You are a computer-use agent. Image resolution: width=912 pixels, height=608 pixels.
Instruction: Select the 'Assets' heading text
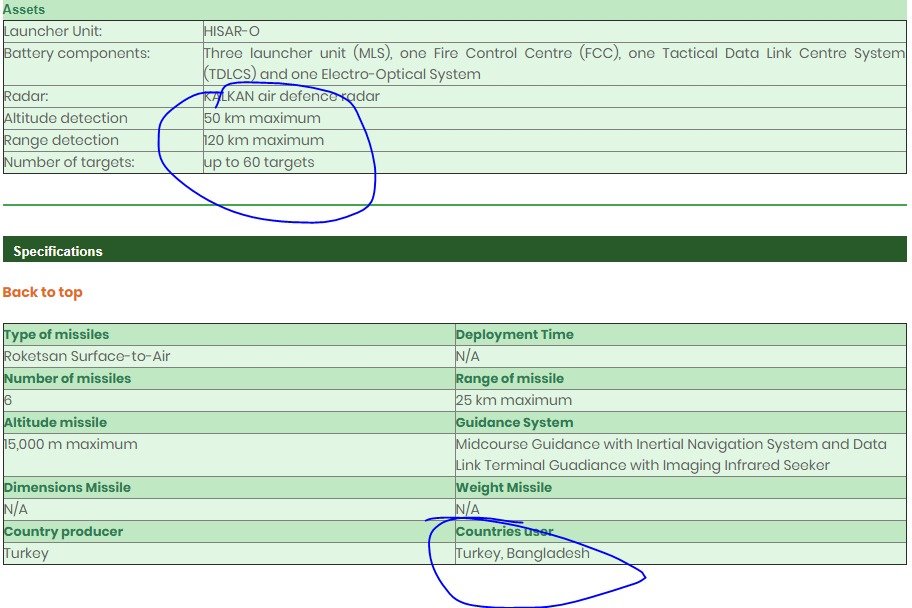click(x=24, y=9)
